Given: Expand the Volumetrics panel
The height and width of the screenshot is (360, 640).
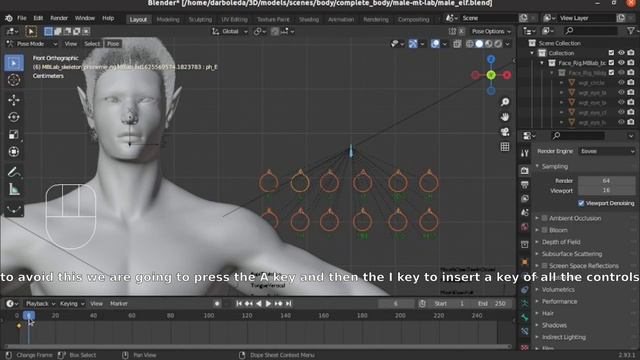Looking at the screenshot, I should click(x=557, y=290).
